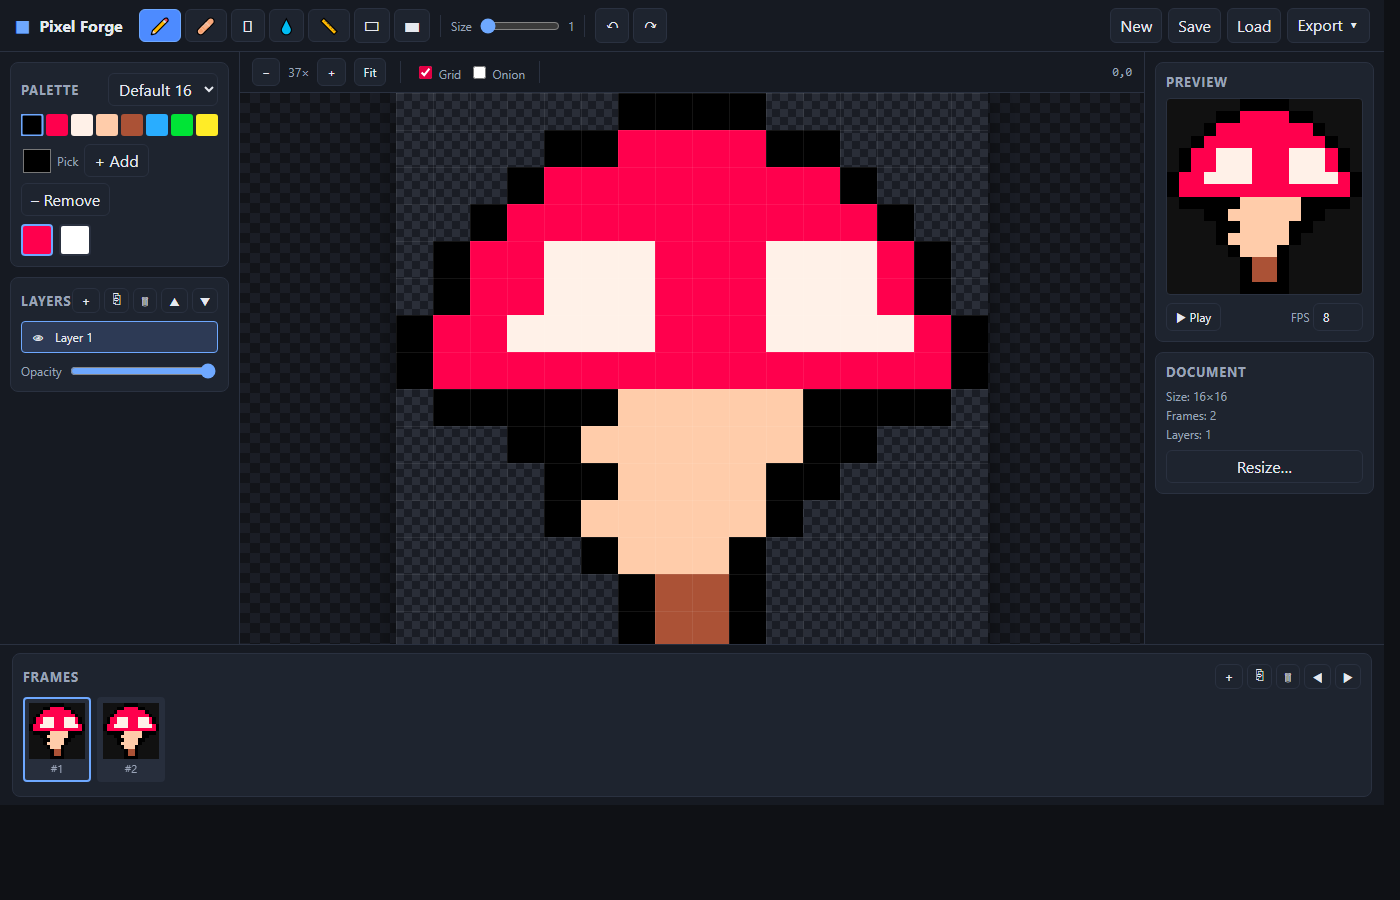Open the Default 16 palette dropdown

(x=163, y=90)
